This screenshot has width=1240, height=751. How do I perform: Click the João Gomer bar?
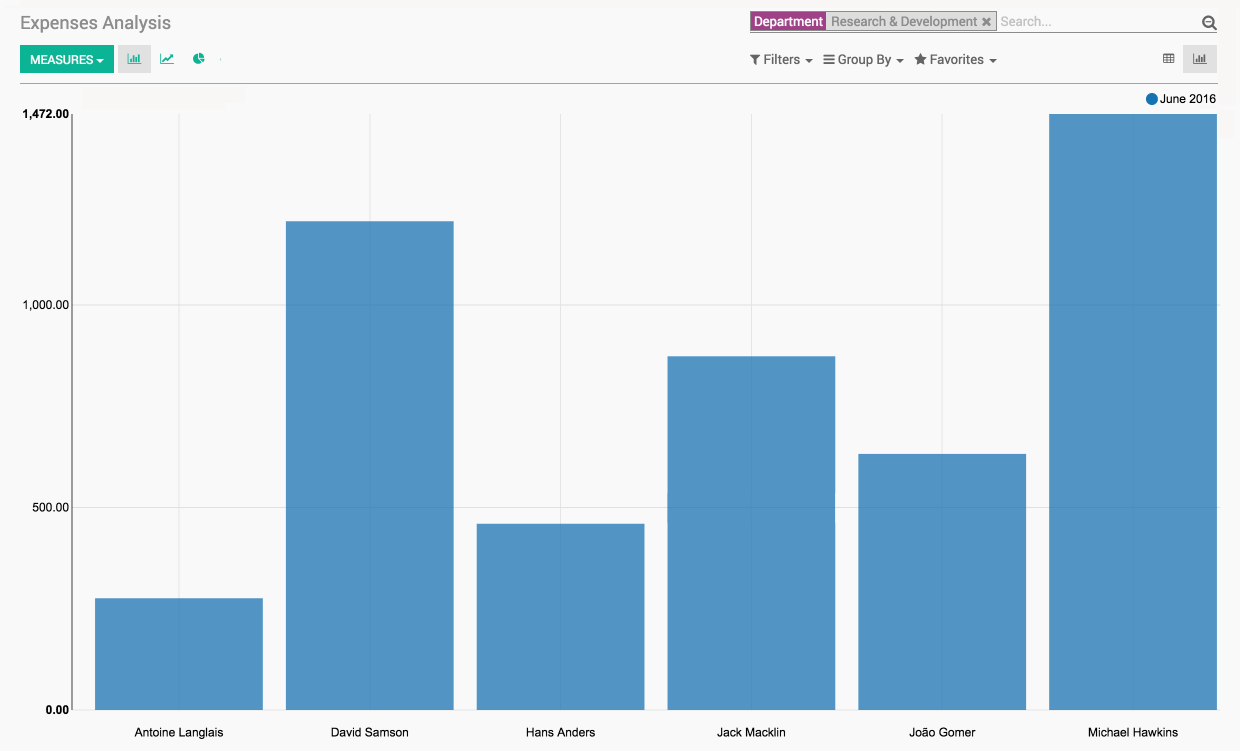tap(942, 582)
